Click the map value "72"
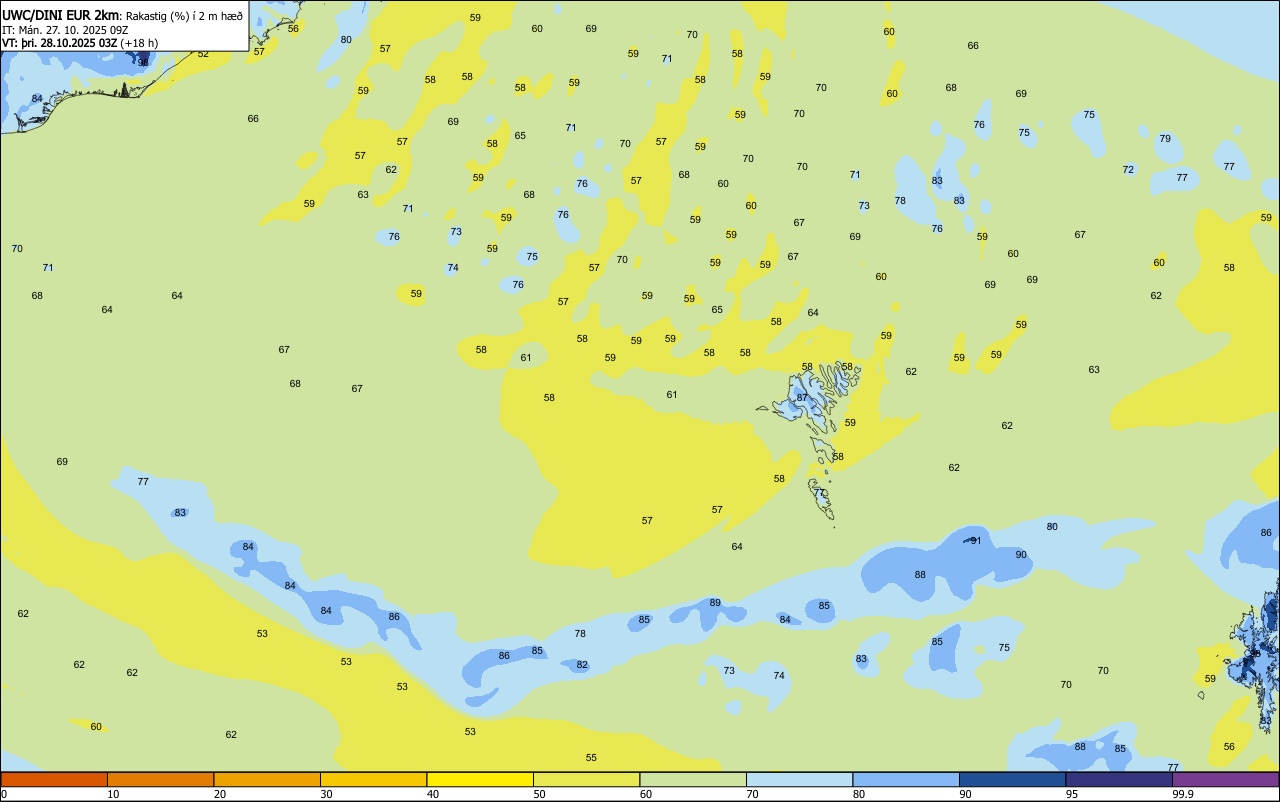 pos(1128,169)
